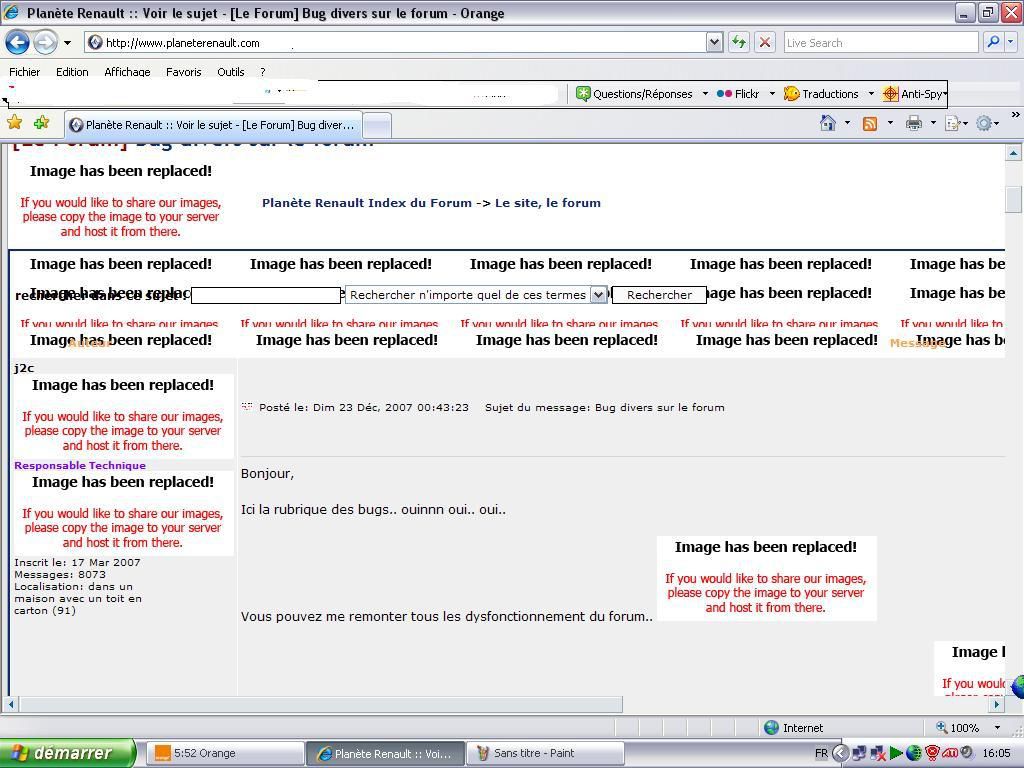
Task: Show more toolbar items with the chevron
Action: (1016, 115)
